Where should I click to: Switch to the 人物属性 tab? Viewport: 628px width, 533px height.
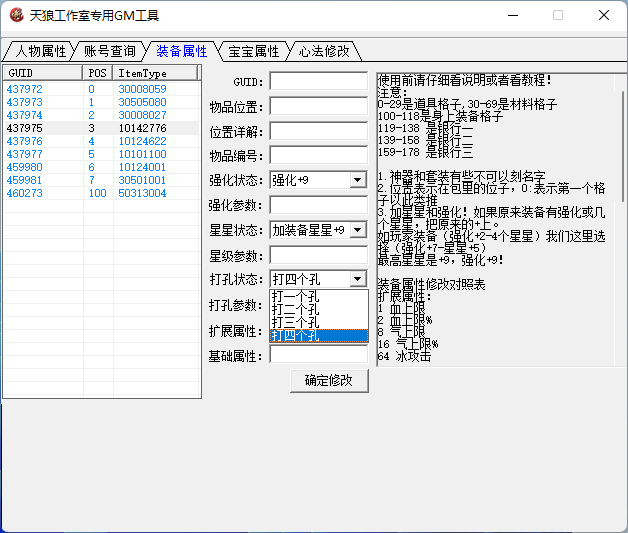click(x=39, y=51)
